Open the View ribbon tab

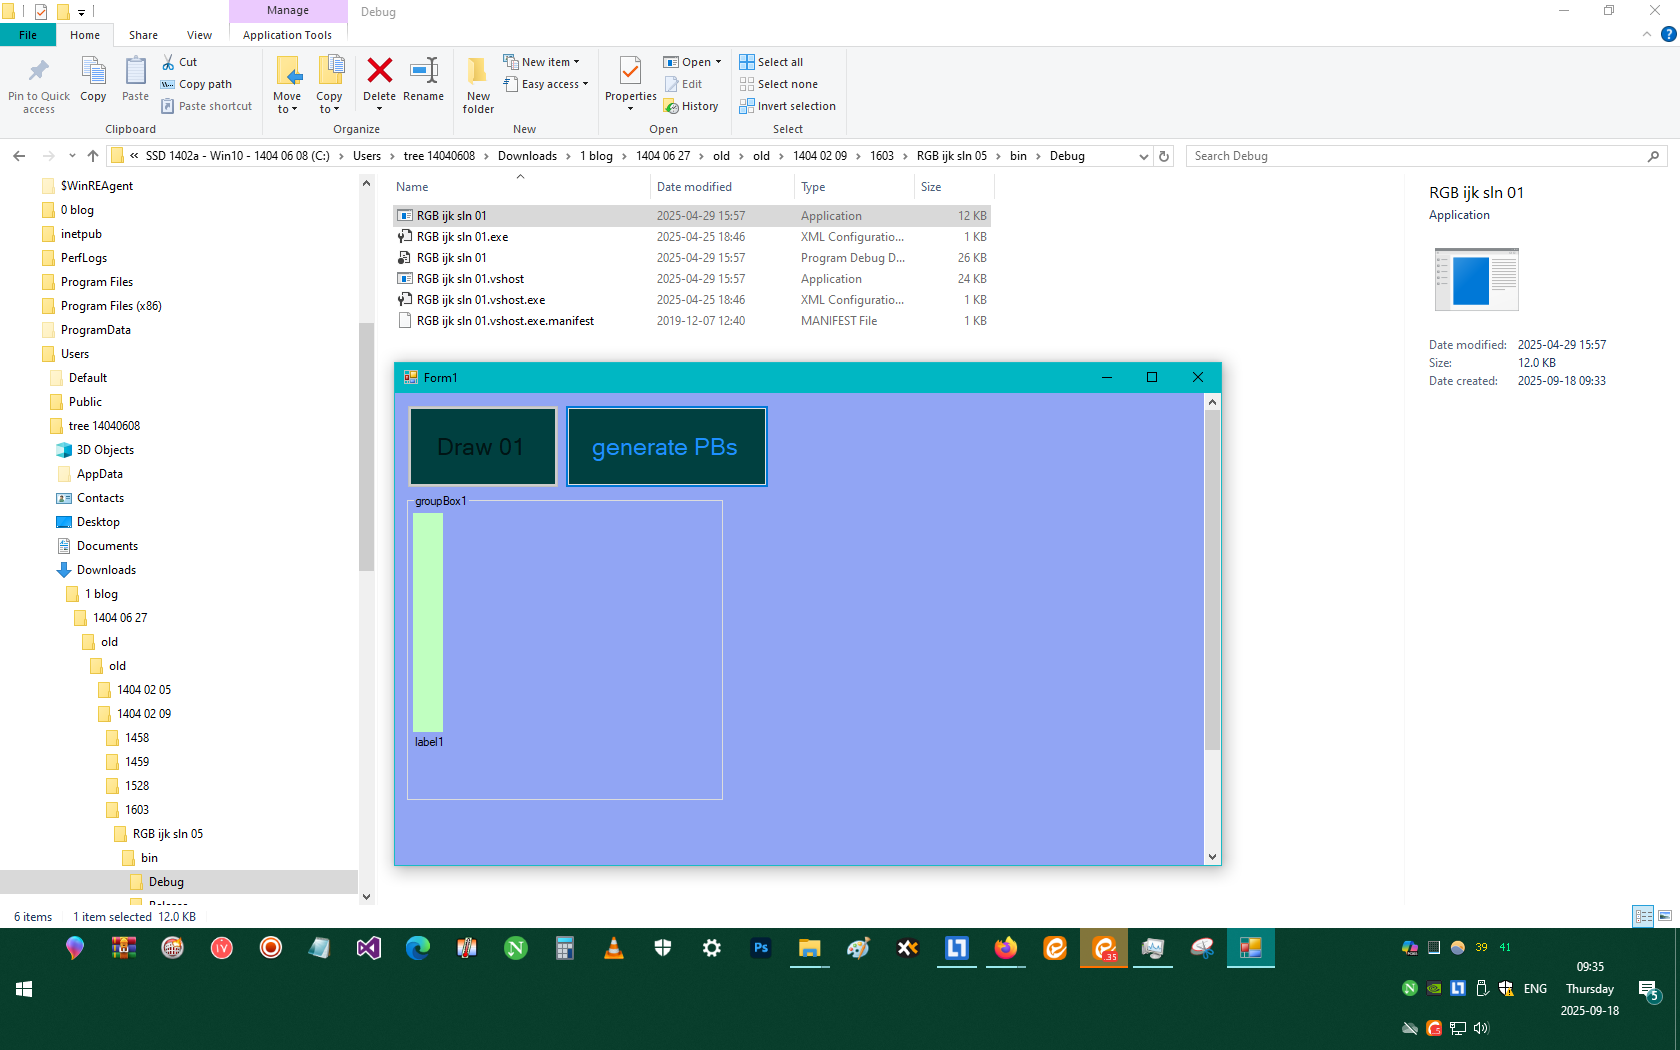199,35
